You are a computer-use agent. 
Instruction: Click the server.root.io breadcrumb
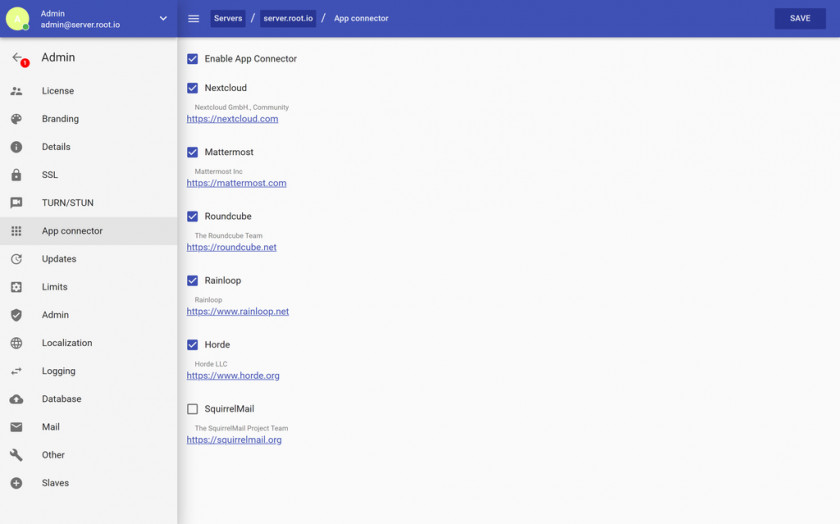(x=288, y=18)
